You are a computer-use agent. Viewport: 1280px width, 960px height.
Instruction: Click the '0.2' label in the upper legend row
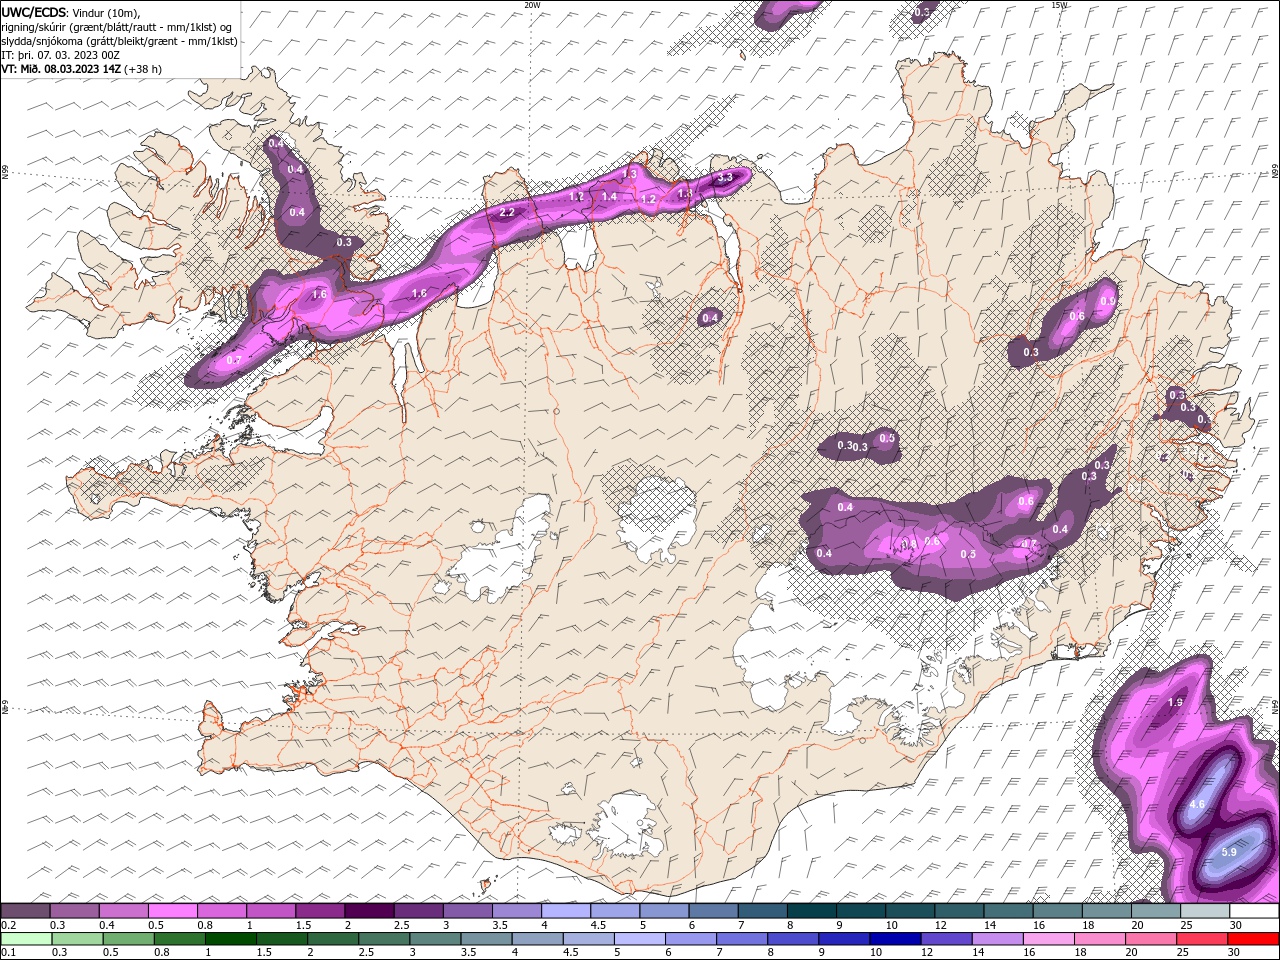point(7,925)
